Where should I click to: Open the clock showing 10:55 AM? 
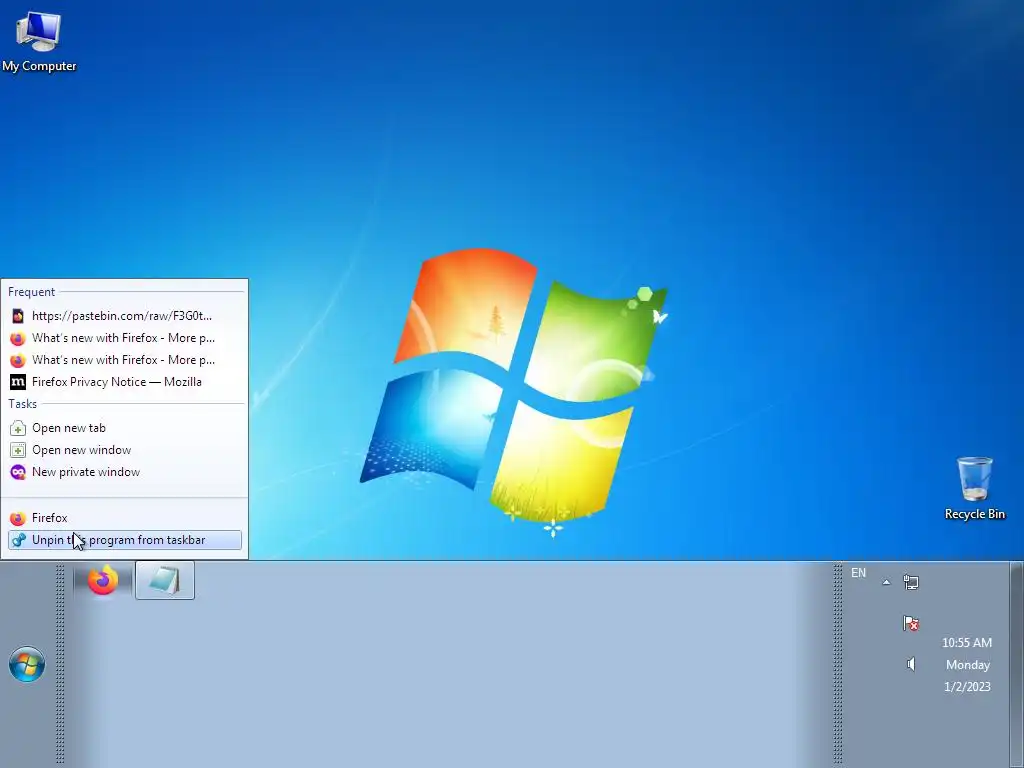click(967, 643)
